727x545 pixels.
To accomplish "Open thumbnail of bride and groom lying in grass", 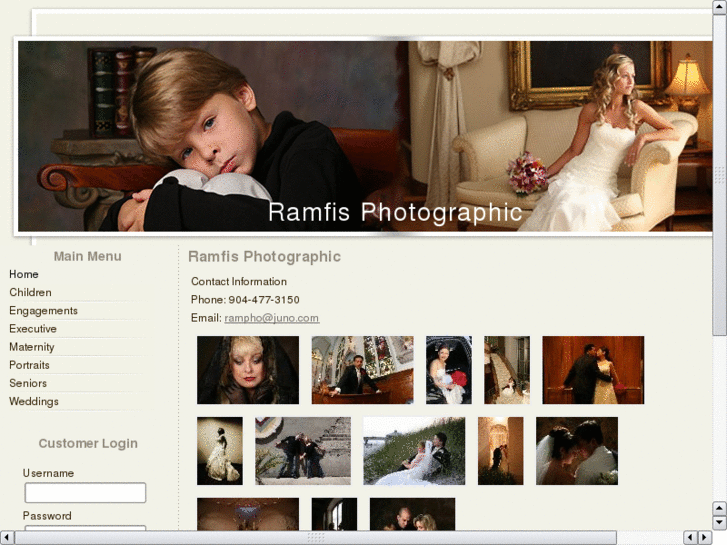I will coord(414,451).
